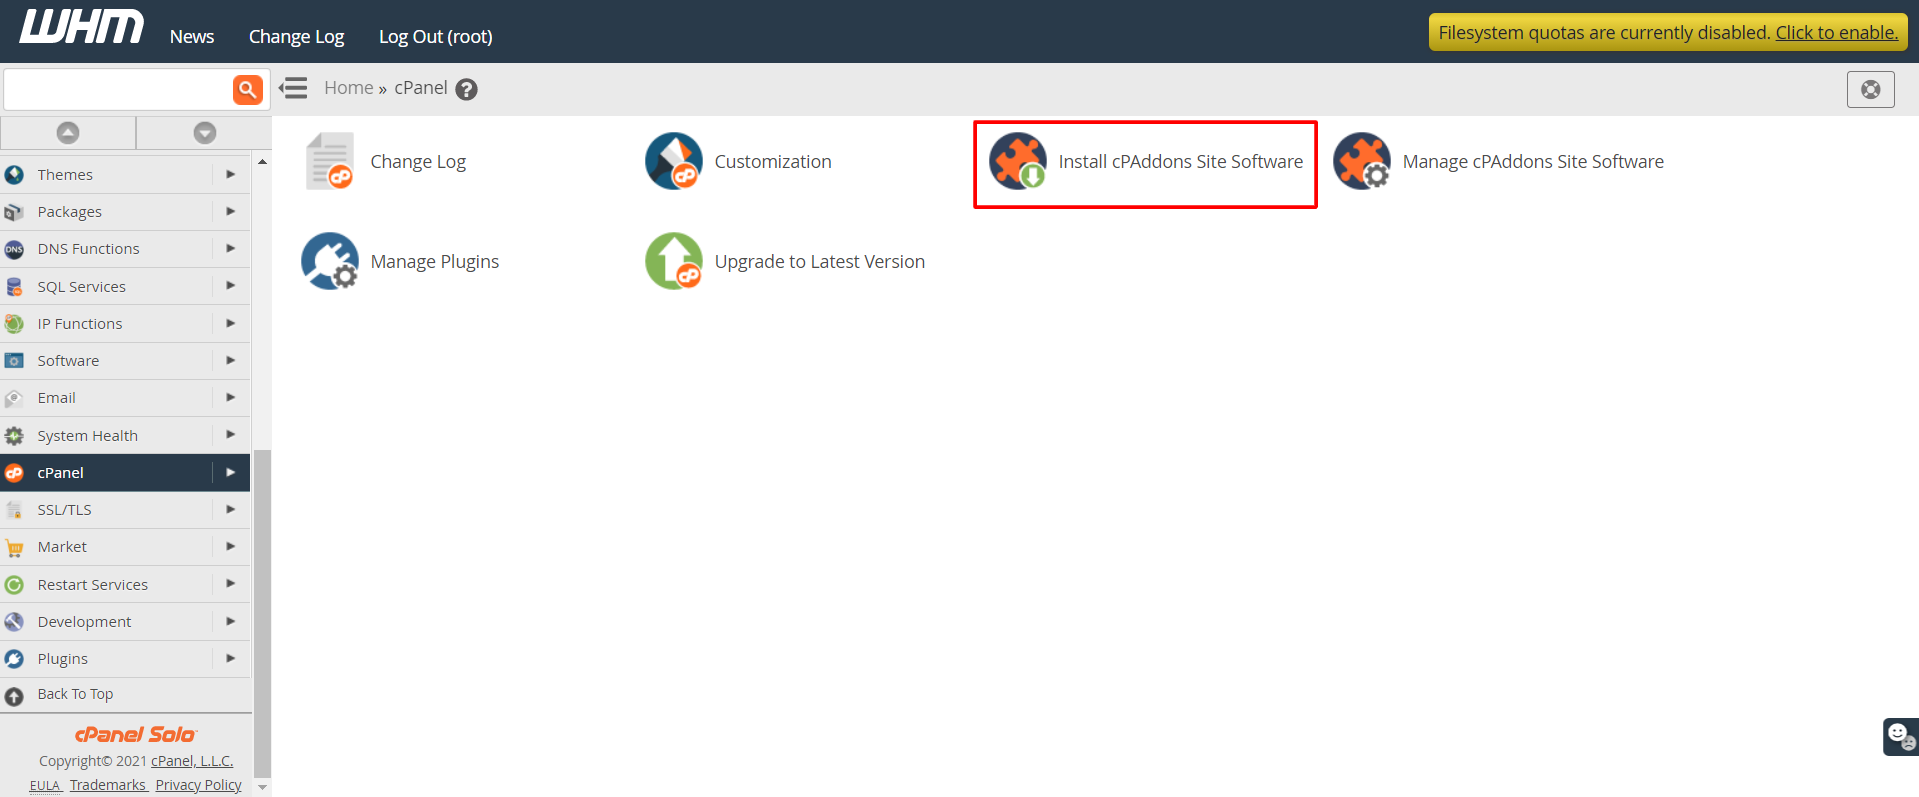
Task: Click the WHM logo
Action: pos(82,27)
